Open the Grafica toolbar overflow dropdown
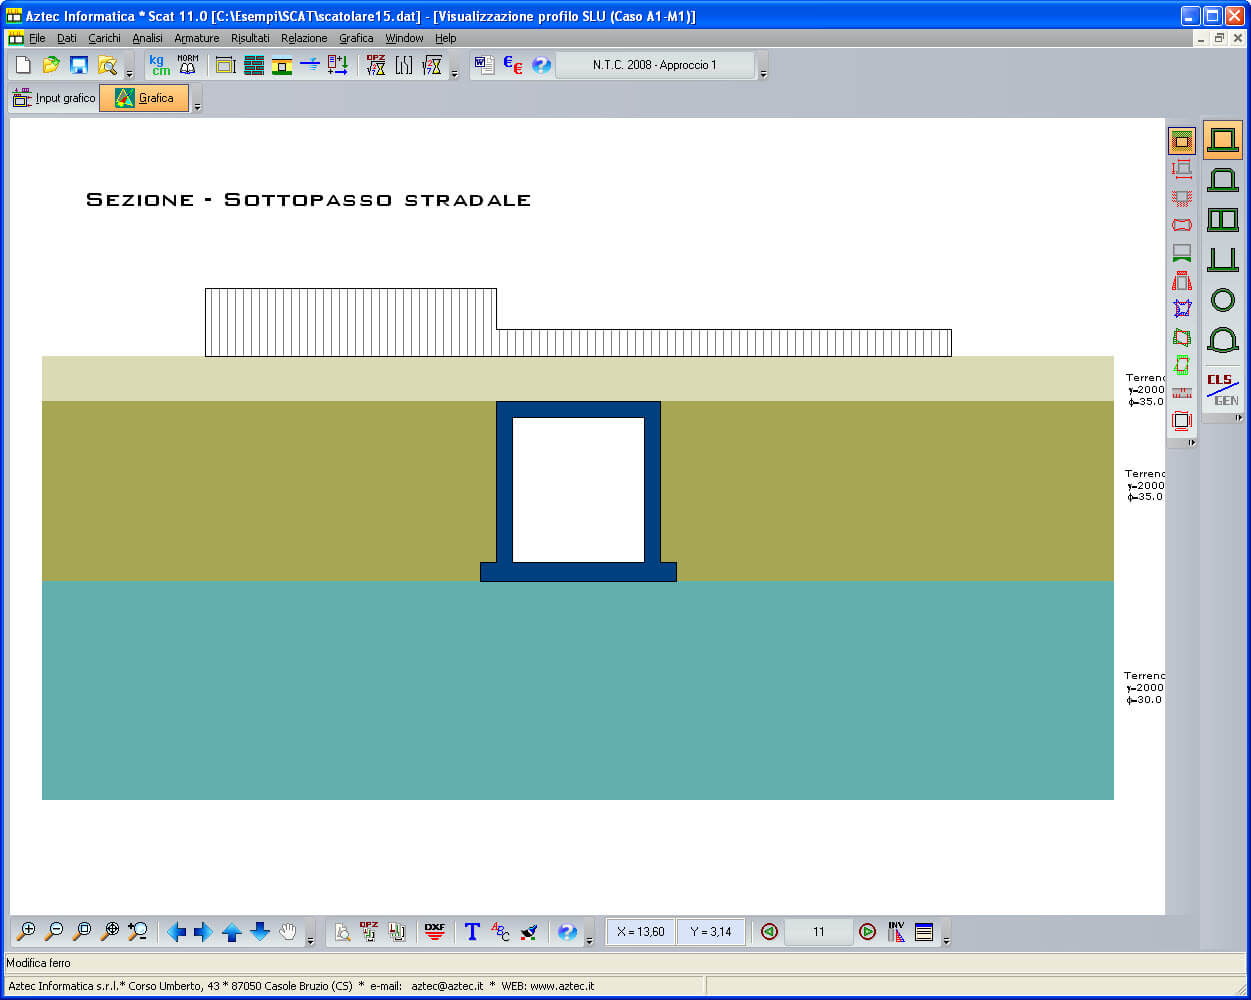This screenshot has width=1251, height=1000. tap(197, 106)
